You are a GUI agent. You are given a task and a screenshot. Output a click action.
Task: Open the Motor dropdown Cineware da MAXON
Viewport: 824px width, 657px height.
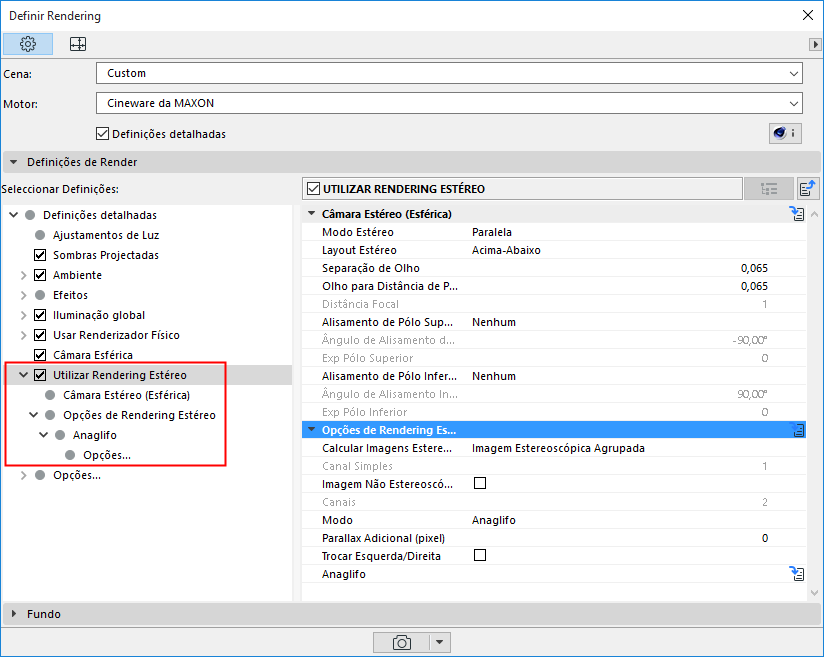(x=449, y=104)
